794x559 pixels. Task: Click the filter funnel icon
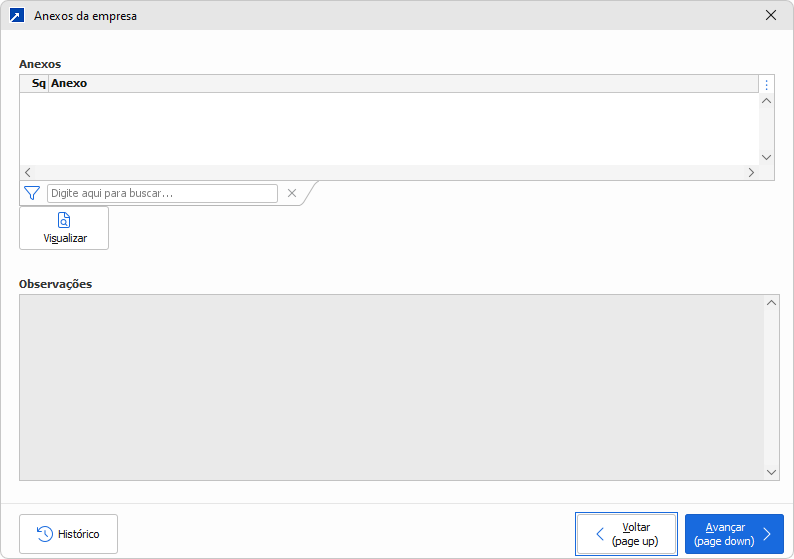click(31, 193)
